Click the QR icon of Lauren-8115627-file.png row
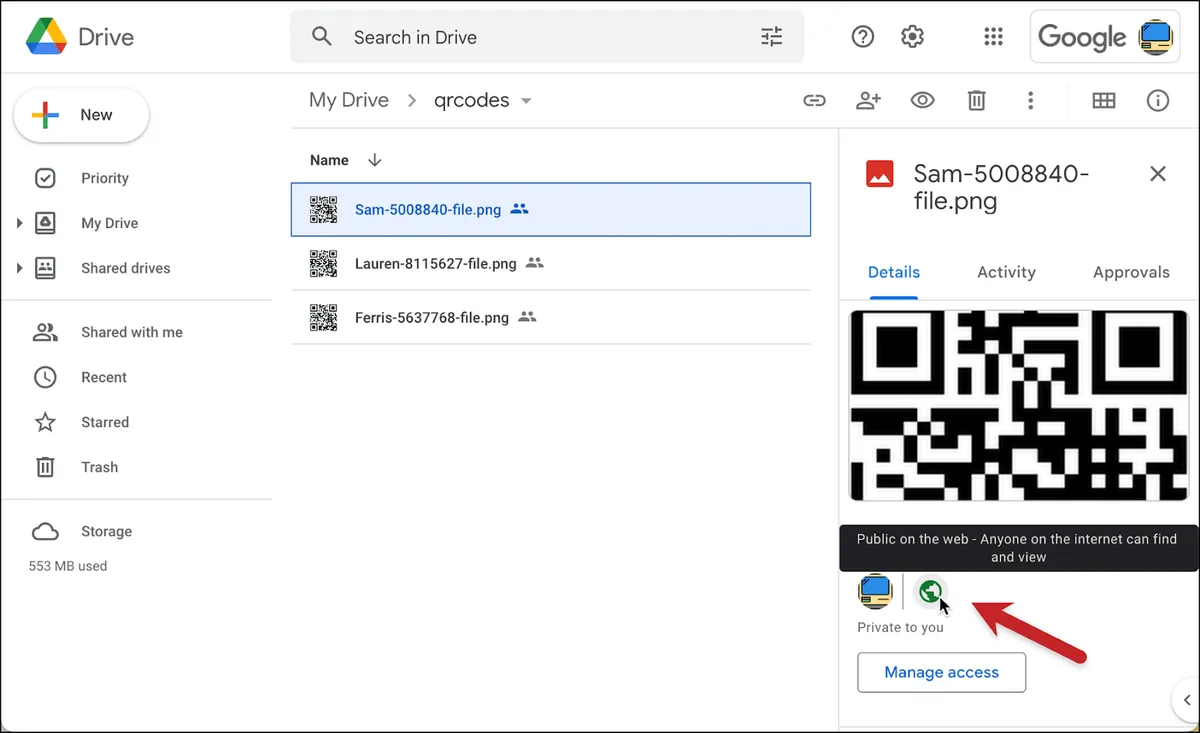The image size is (1200, 733). [323, 264]
